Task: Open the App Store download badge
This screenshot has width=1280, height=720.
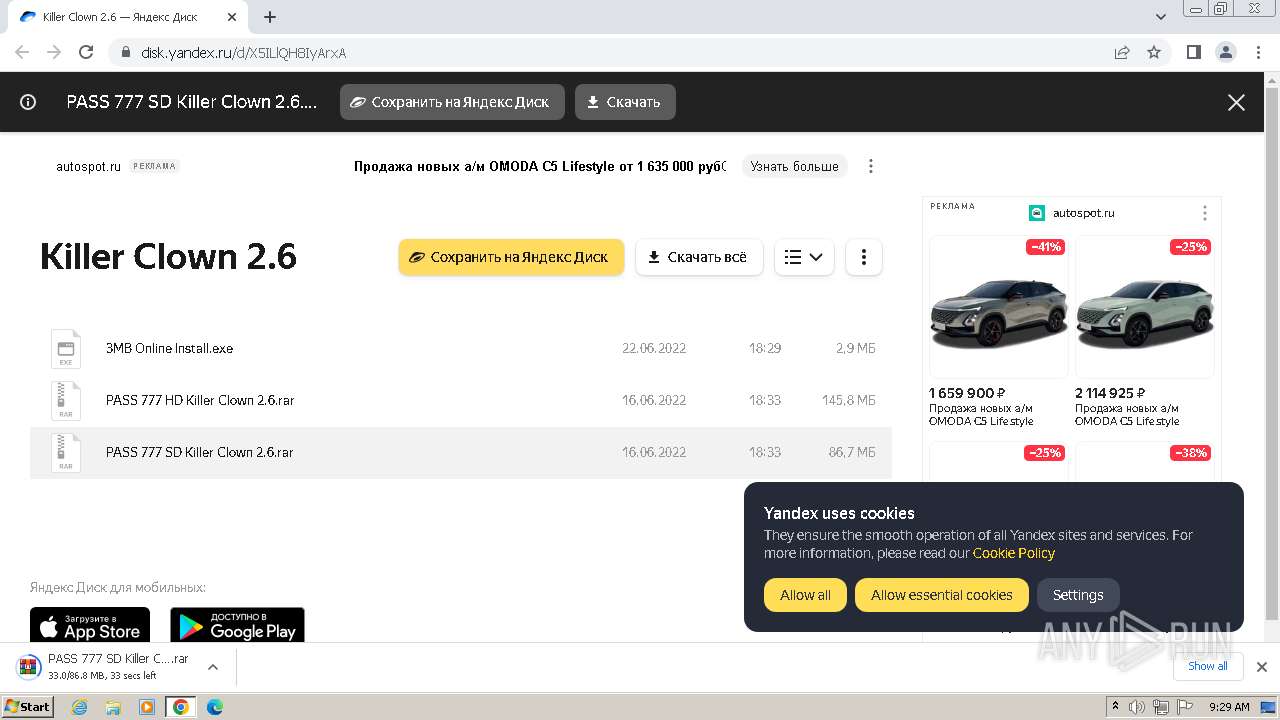Action: pos(90,625)
